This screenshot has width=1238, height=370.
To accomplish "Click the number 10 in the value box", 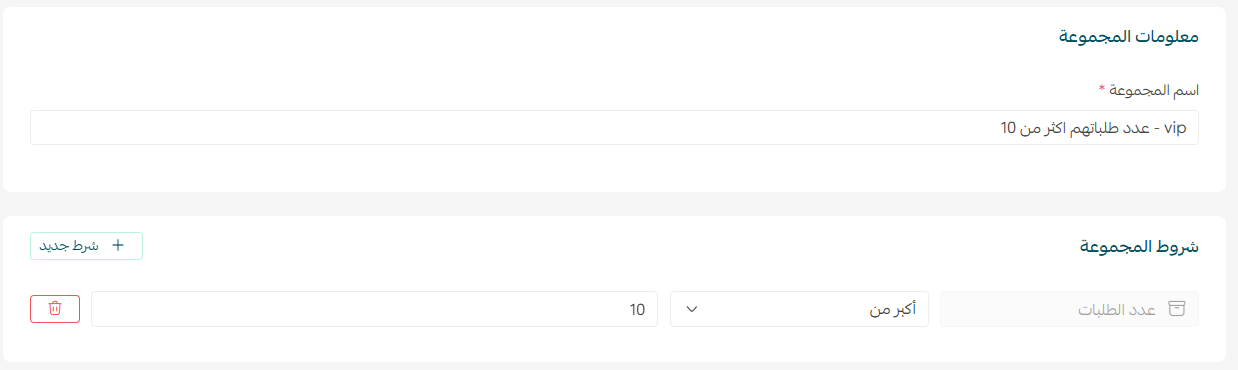I will pyautogui.click(x=637, y=309).
